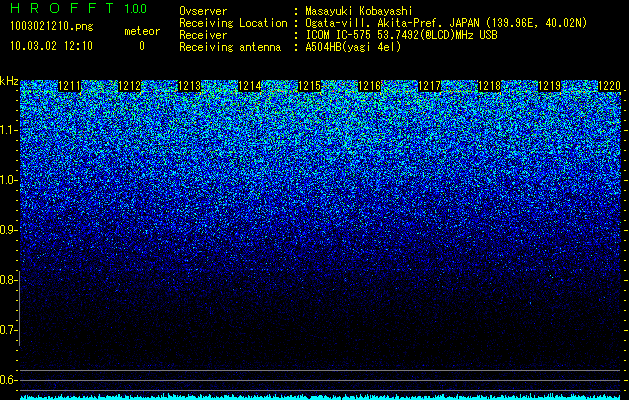The image size is (629, 400).
Task: Click the Ogata-vill. Akita-Pref. JAPAN location text
Action: 446,23
